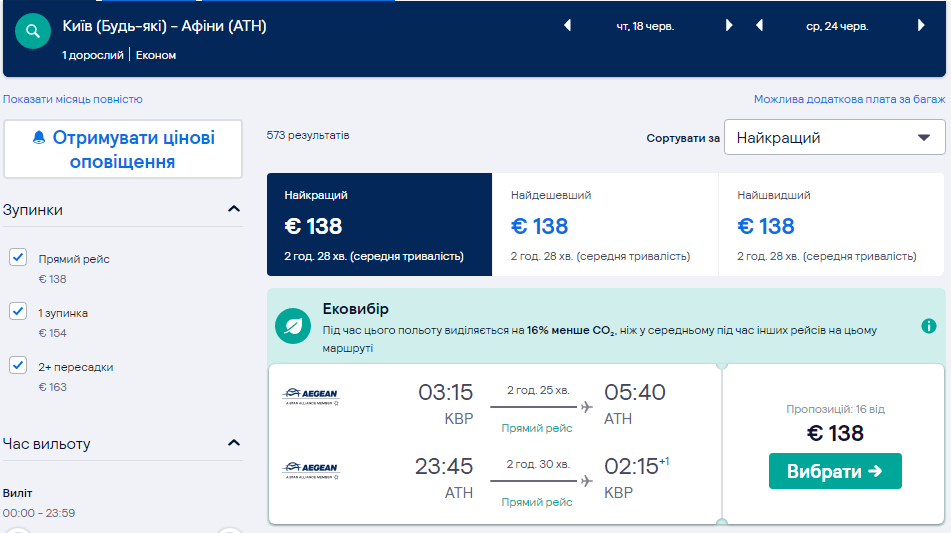Screen dimensions: 951x533
Task: Collapse the Зупинки filter section
Action: point(234,210)
